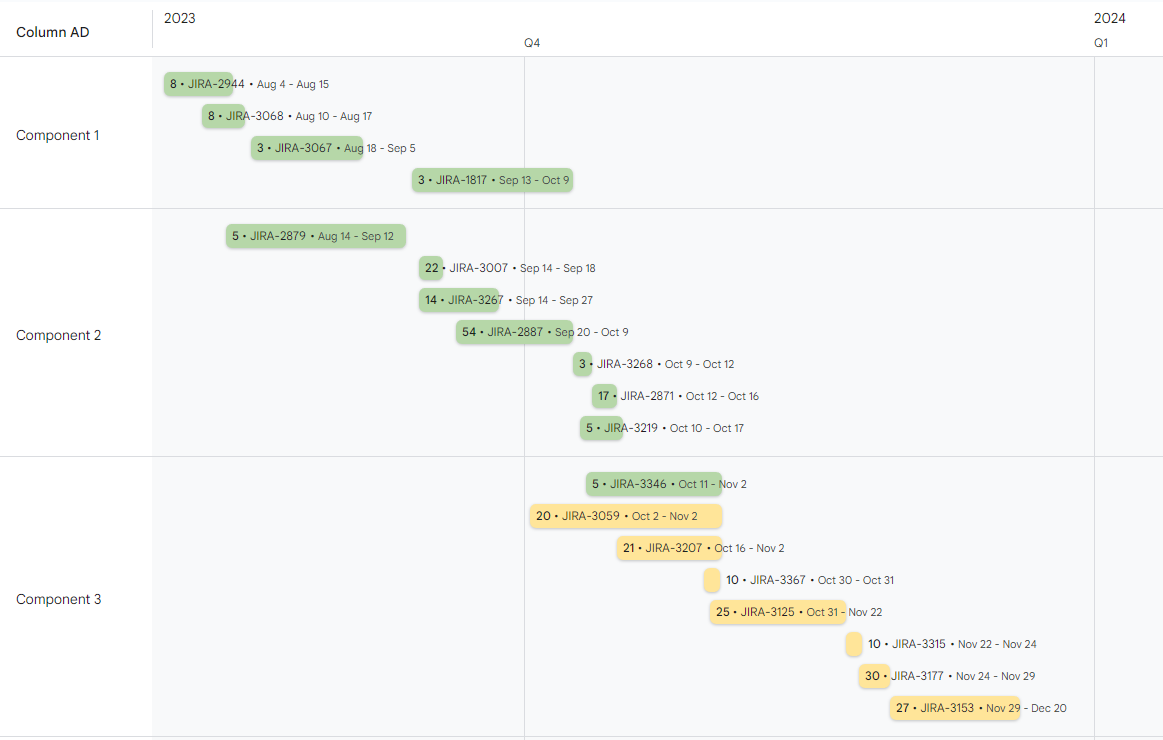Image resolution: width=1163 pixels, height=740 pixels.
Task: Click the small yellow bar beside JIRA-3367
Action: (x=712, y=579)
